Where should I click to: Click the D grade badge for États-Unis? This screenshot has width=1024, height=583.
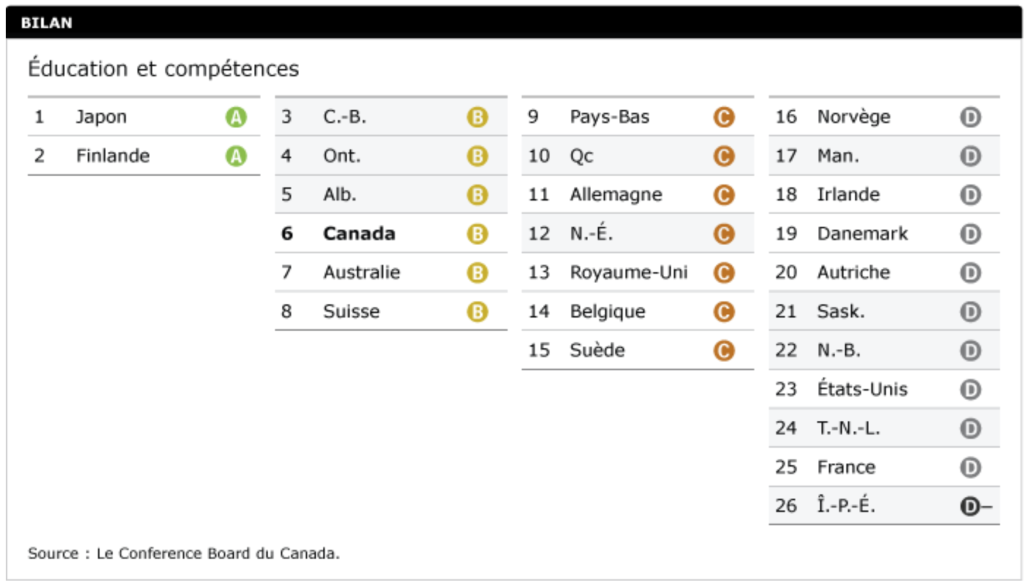tap(969, 389)
